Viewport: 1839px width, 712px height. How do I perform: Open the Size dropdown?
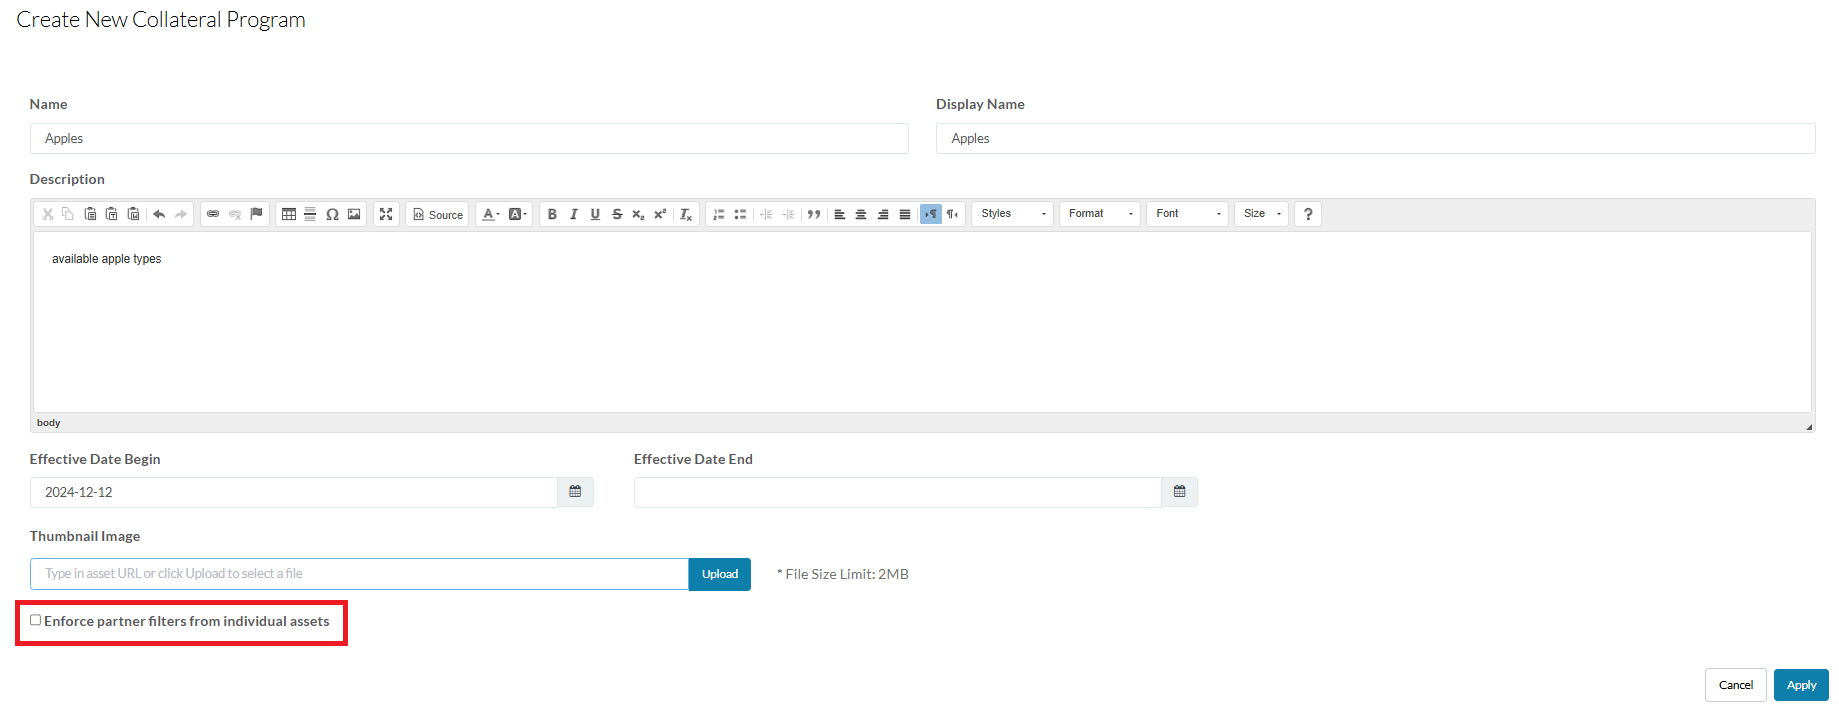(x=1261, y=214)
